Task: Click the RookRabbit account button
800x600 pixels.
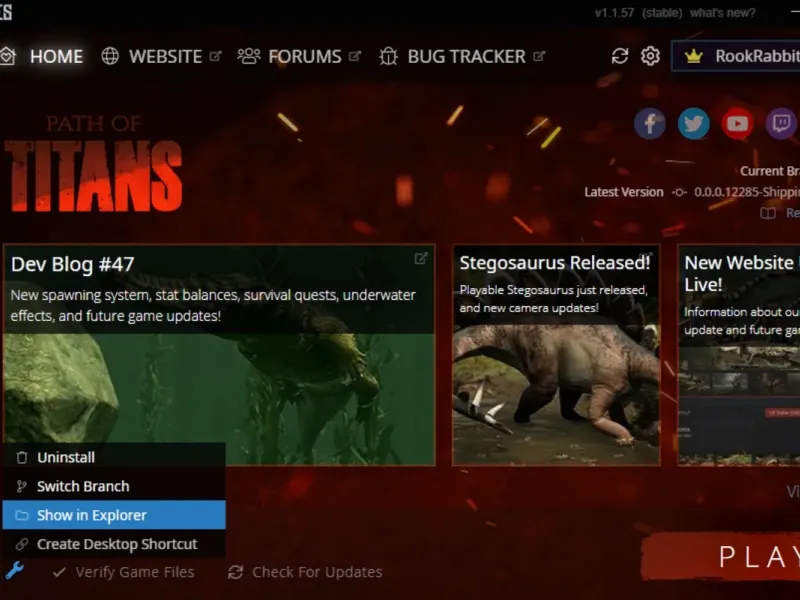Action: tap(736, 56)
